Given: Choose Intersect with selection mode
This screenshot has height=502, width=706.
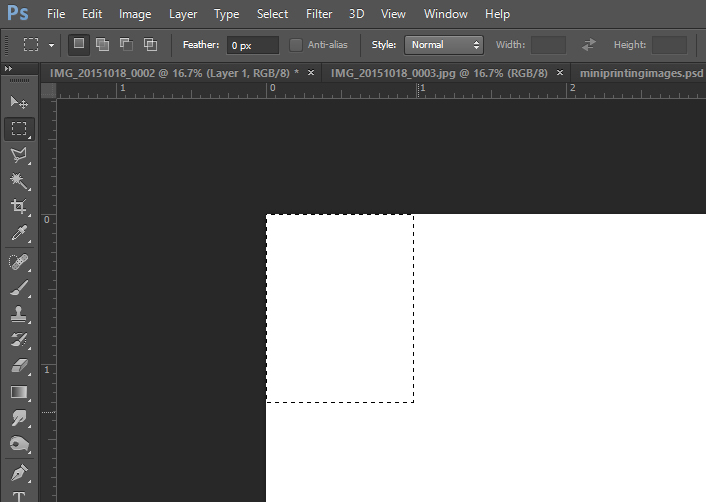Looking at the screenshot, I should coord(150,45).
